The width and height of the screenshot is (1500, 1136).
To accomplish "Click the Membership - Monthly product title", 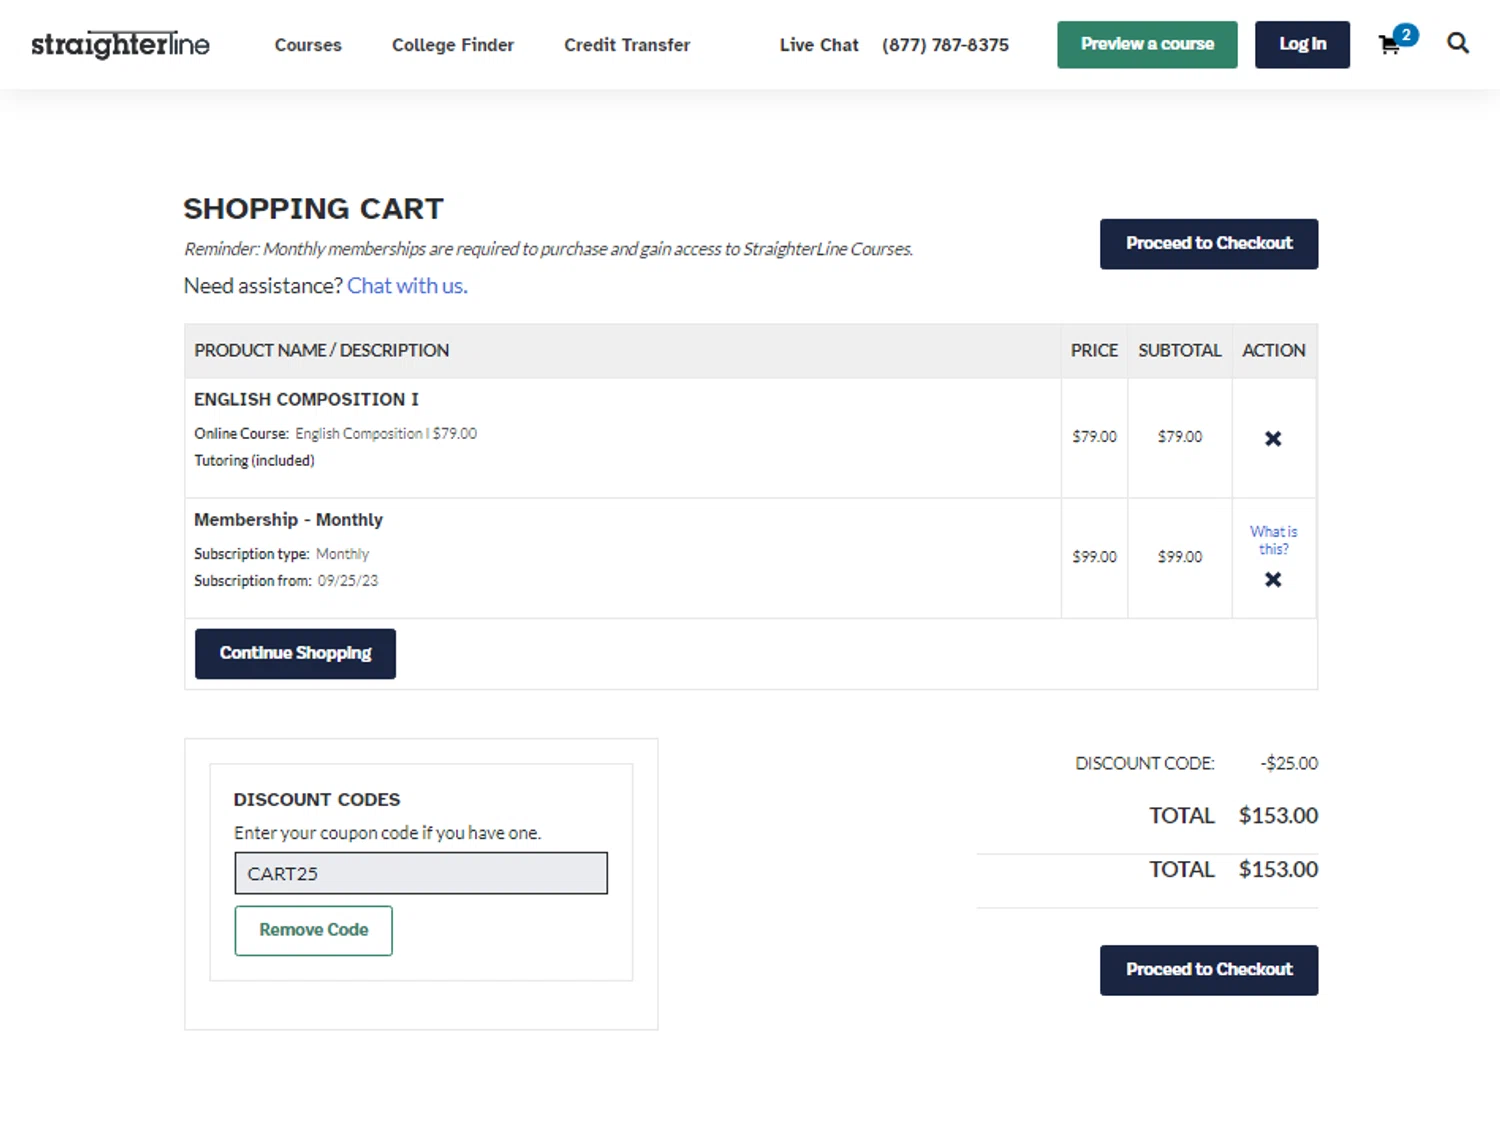I will pyautogui.click(x=288, y=520).
